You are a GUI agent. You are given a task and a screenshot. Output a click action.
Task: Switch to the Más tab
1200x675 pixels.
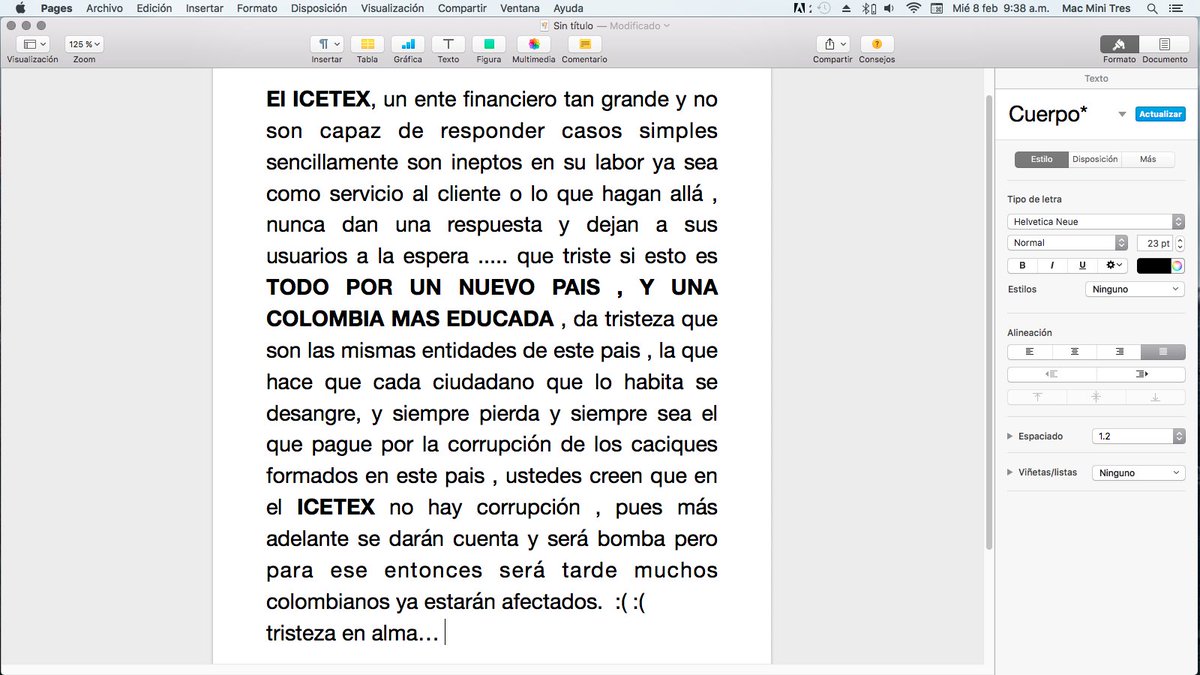[x=1148, y=159]
